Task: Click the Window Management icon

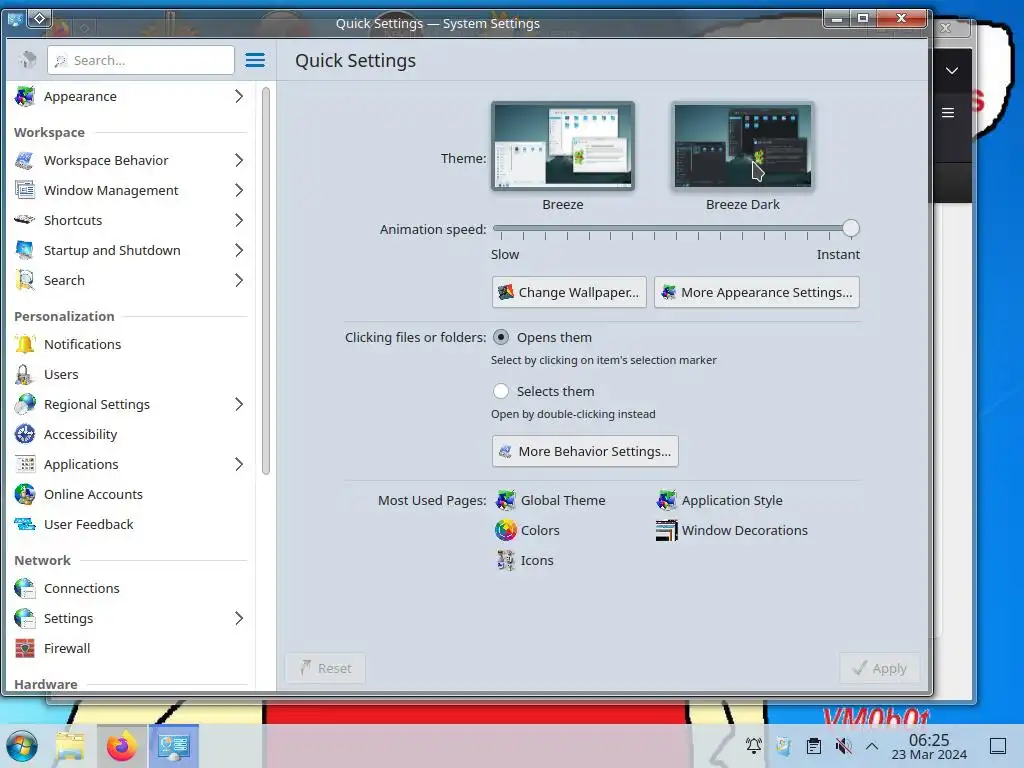Action: click(25, 190)
